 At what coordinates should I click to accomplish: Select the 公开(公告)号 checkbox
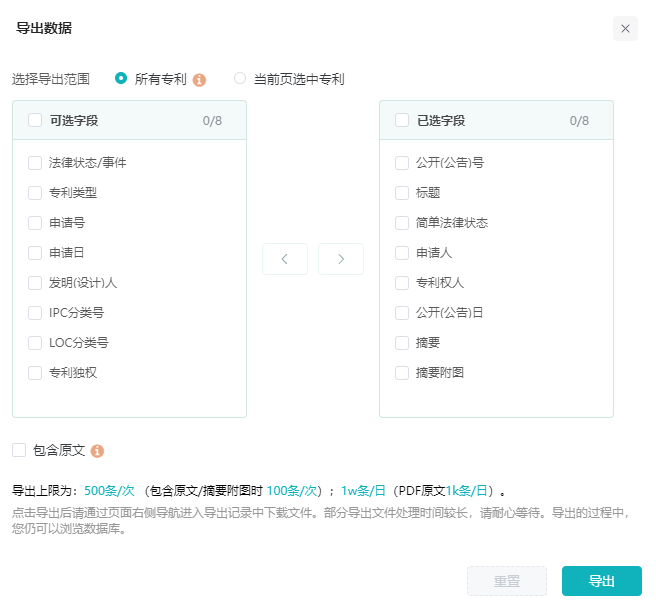click(x=402, y=162)
